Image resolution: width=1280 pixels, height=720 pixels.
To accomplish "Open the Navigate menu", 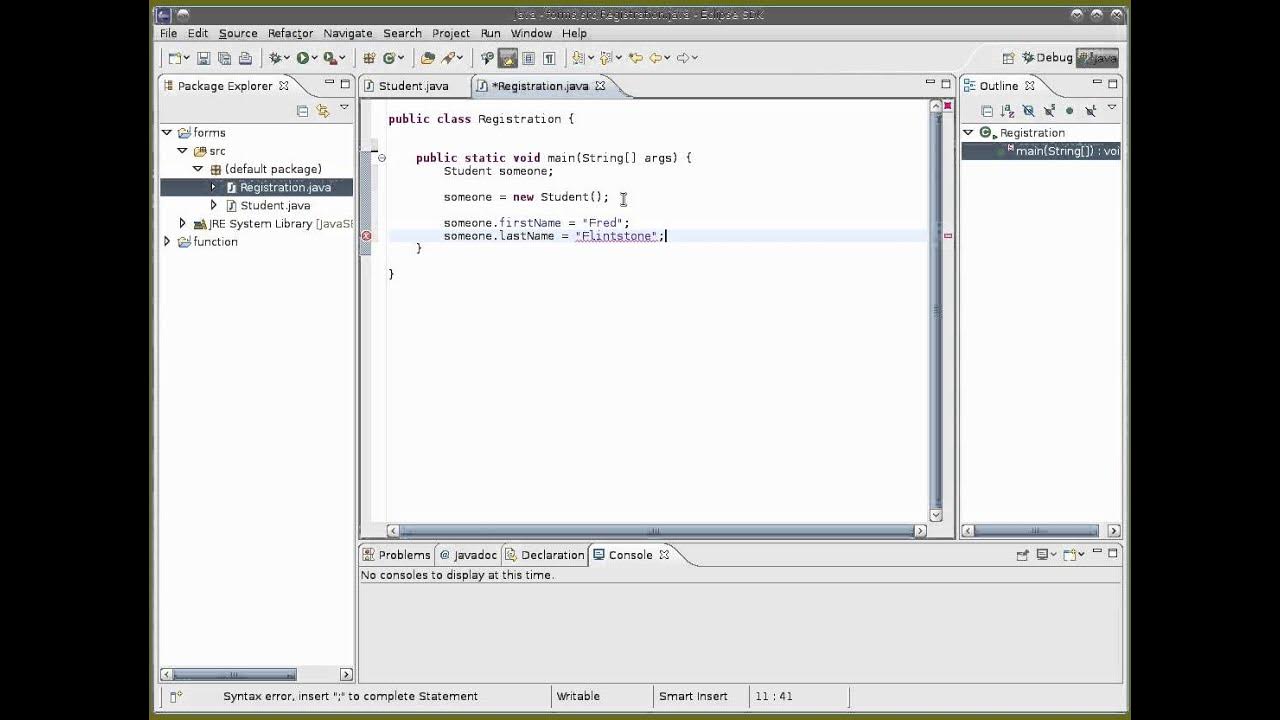I will pos(347,33).
